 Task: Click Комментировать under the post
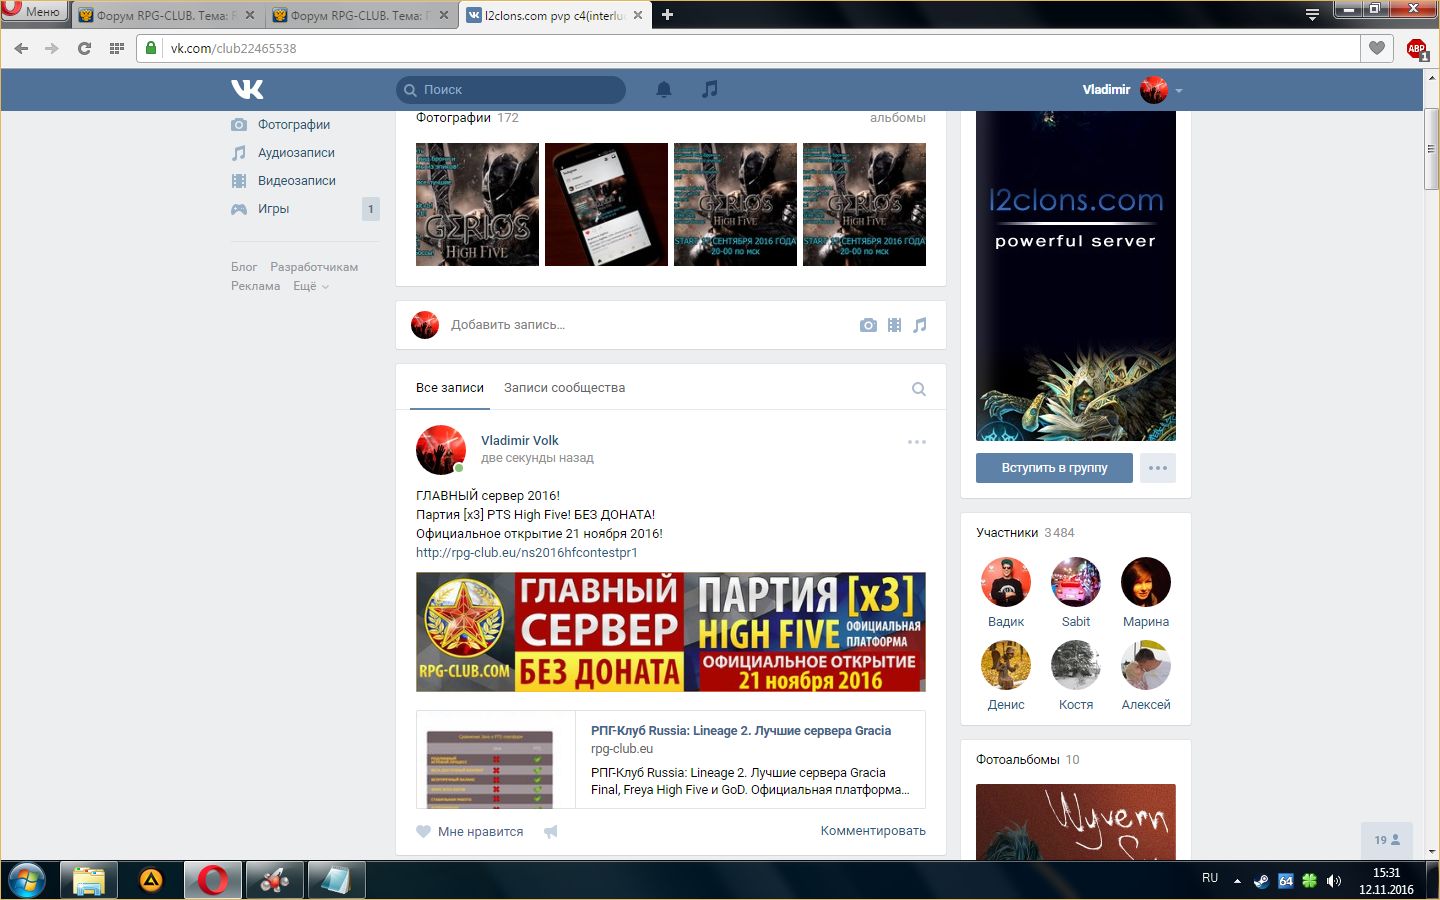tap(873, 831)
